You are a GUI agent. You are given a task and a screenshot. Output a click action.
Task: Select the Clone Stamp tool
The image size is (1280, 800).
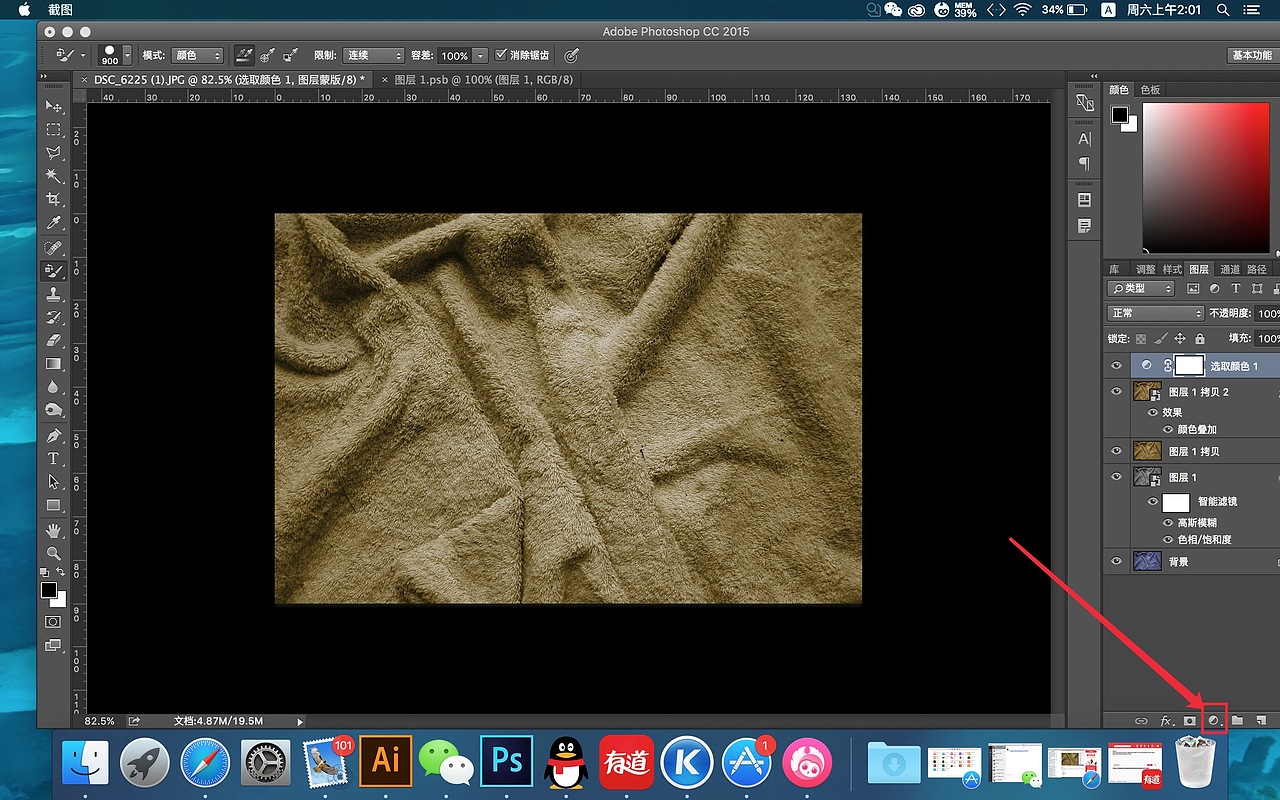coord(53,294)
